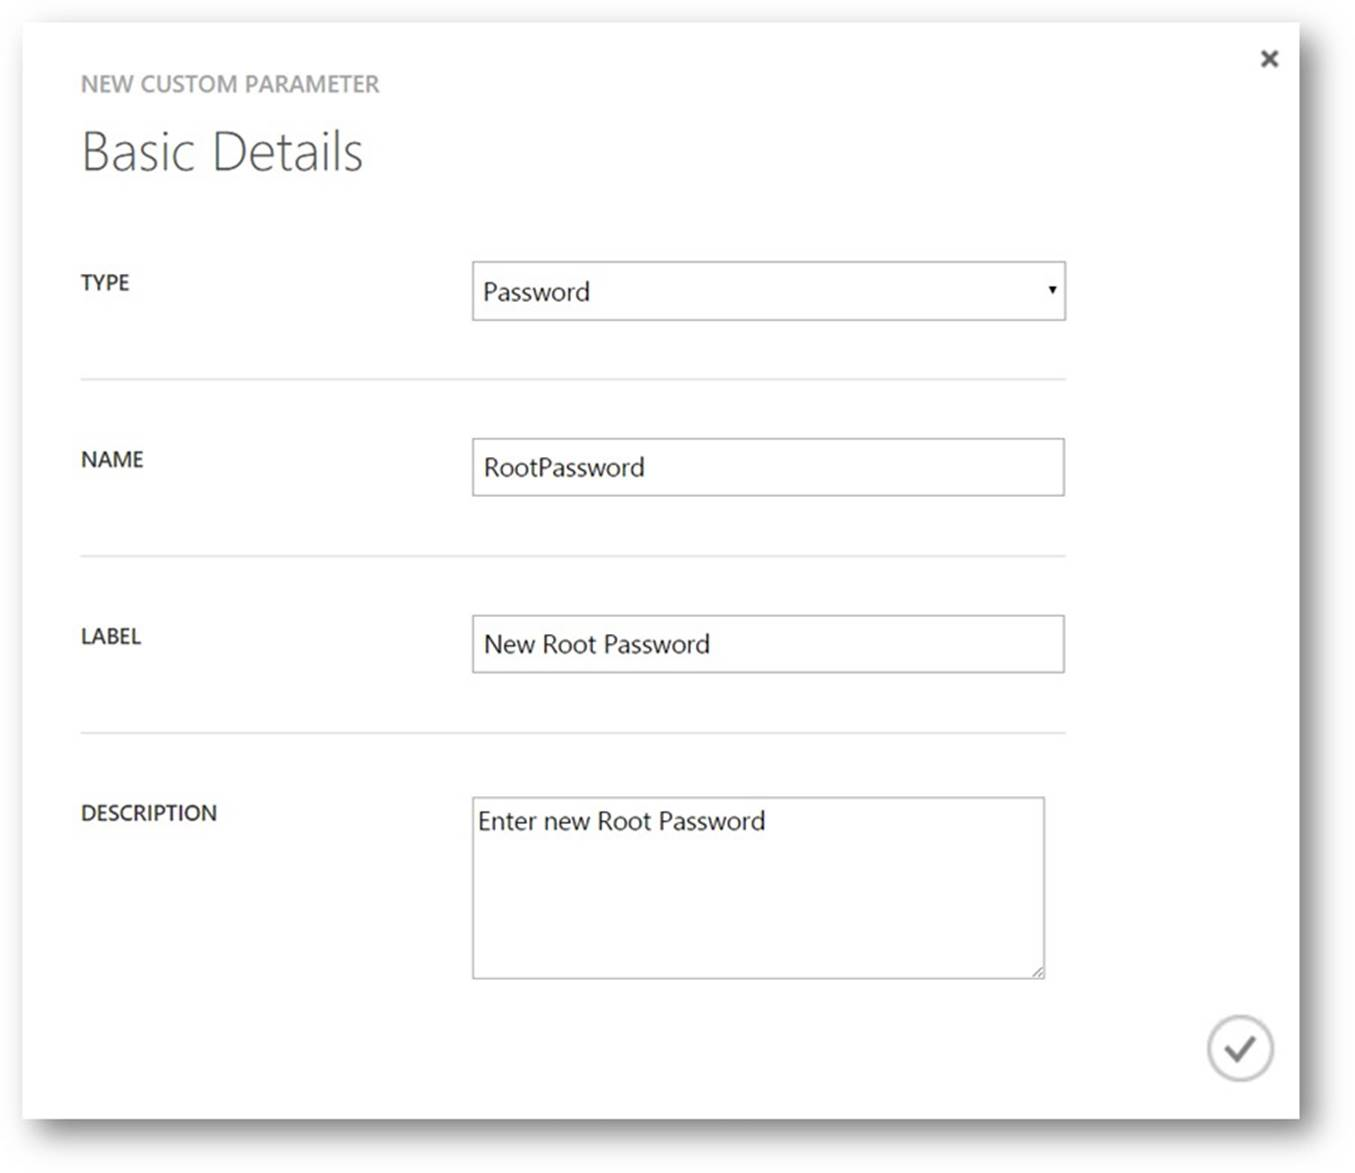
Task: Grab the description box resize handle
Action: click(1037, 971)
